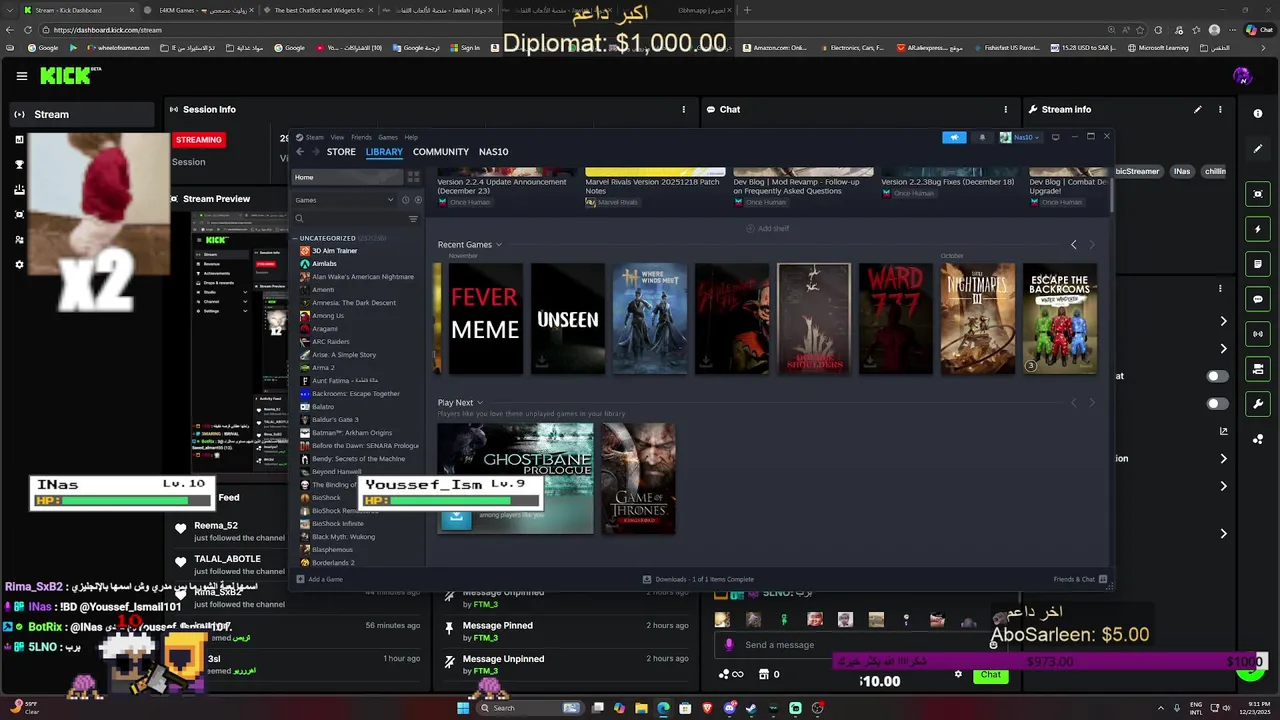This screenshot has height=720, width=1280.
Task: Open the broadcast signal icon in Kick sidebar
Action: (x=1258, y=334)
